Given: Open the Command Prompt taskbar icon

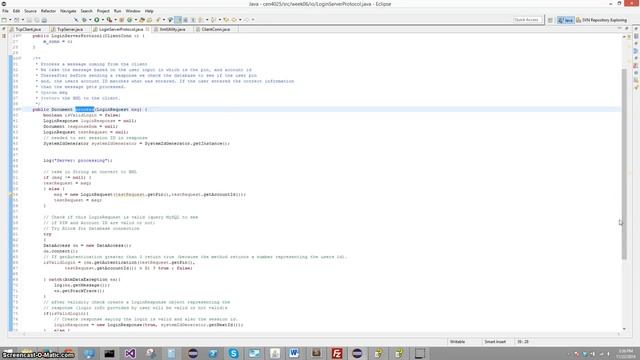Looking at the screenshot, I should [x=109, y=353].
